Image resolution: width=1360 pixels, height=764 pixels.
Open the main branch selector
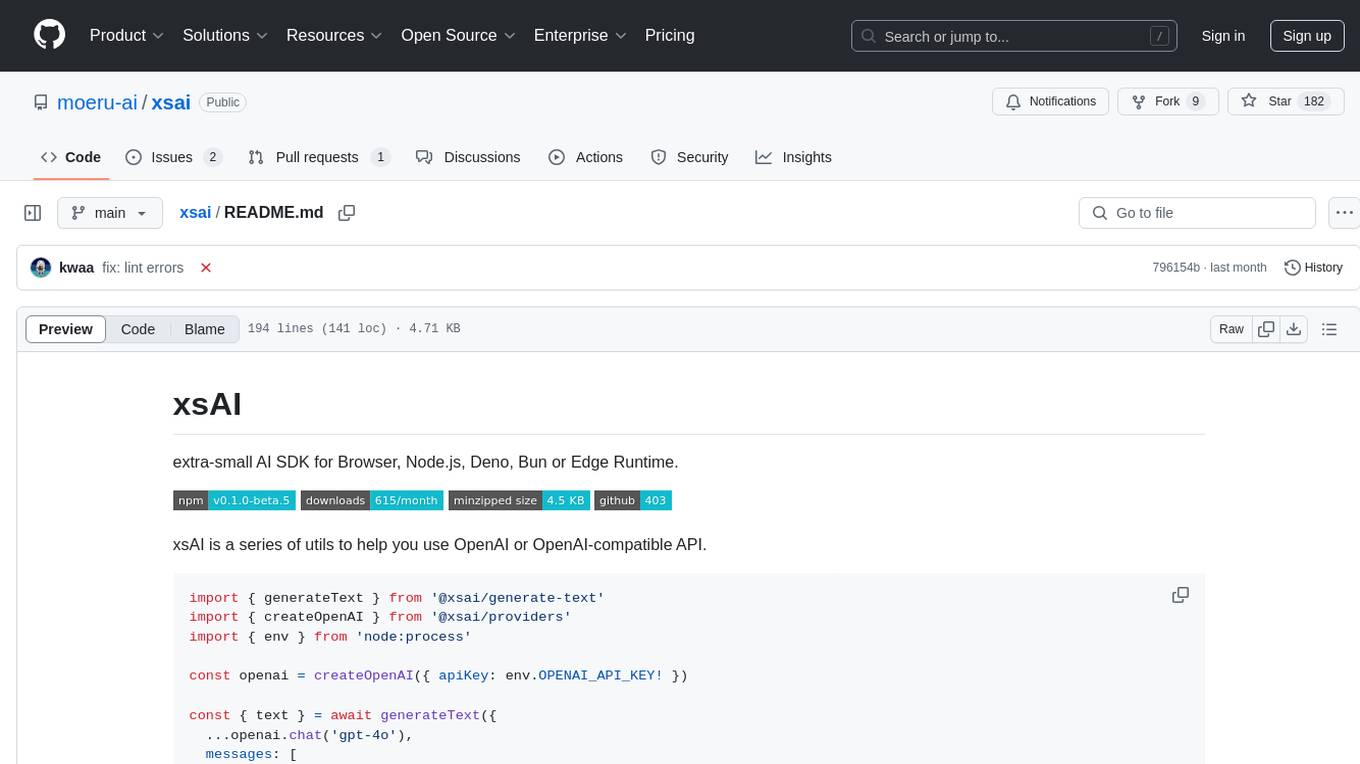(109, 213)
